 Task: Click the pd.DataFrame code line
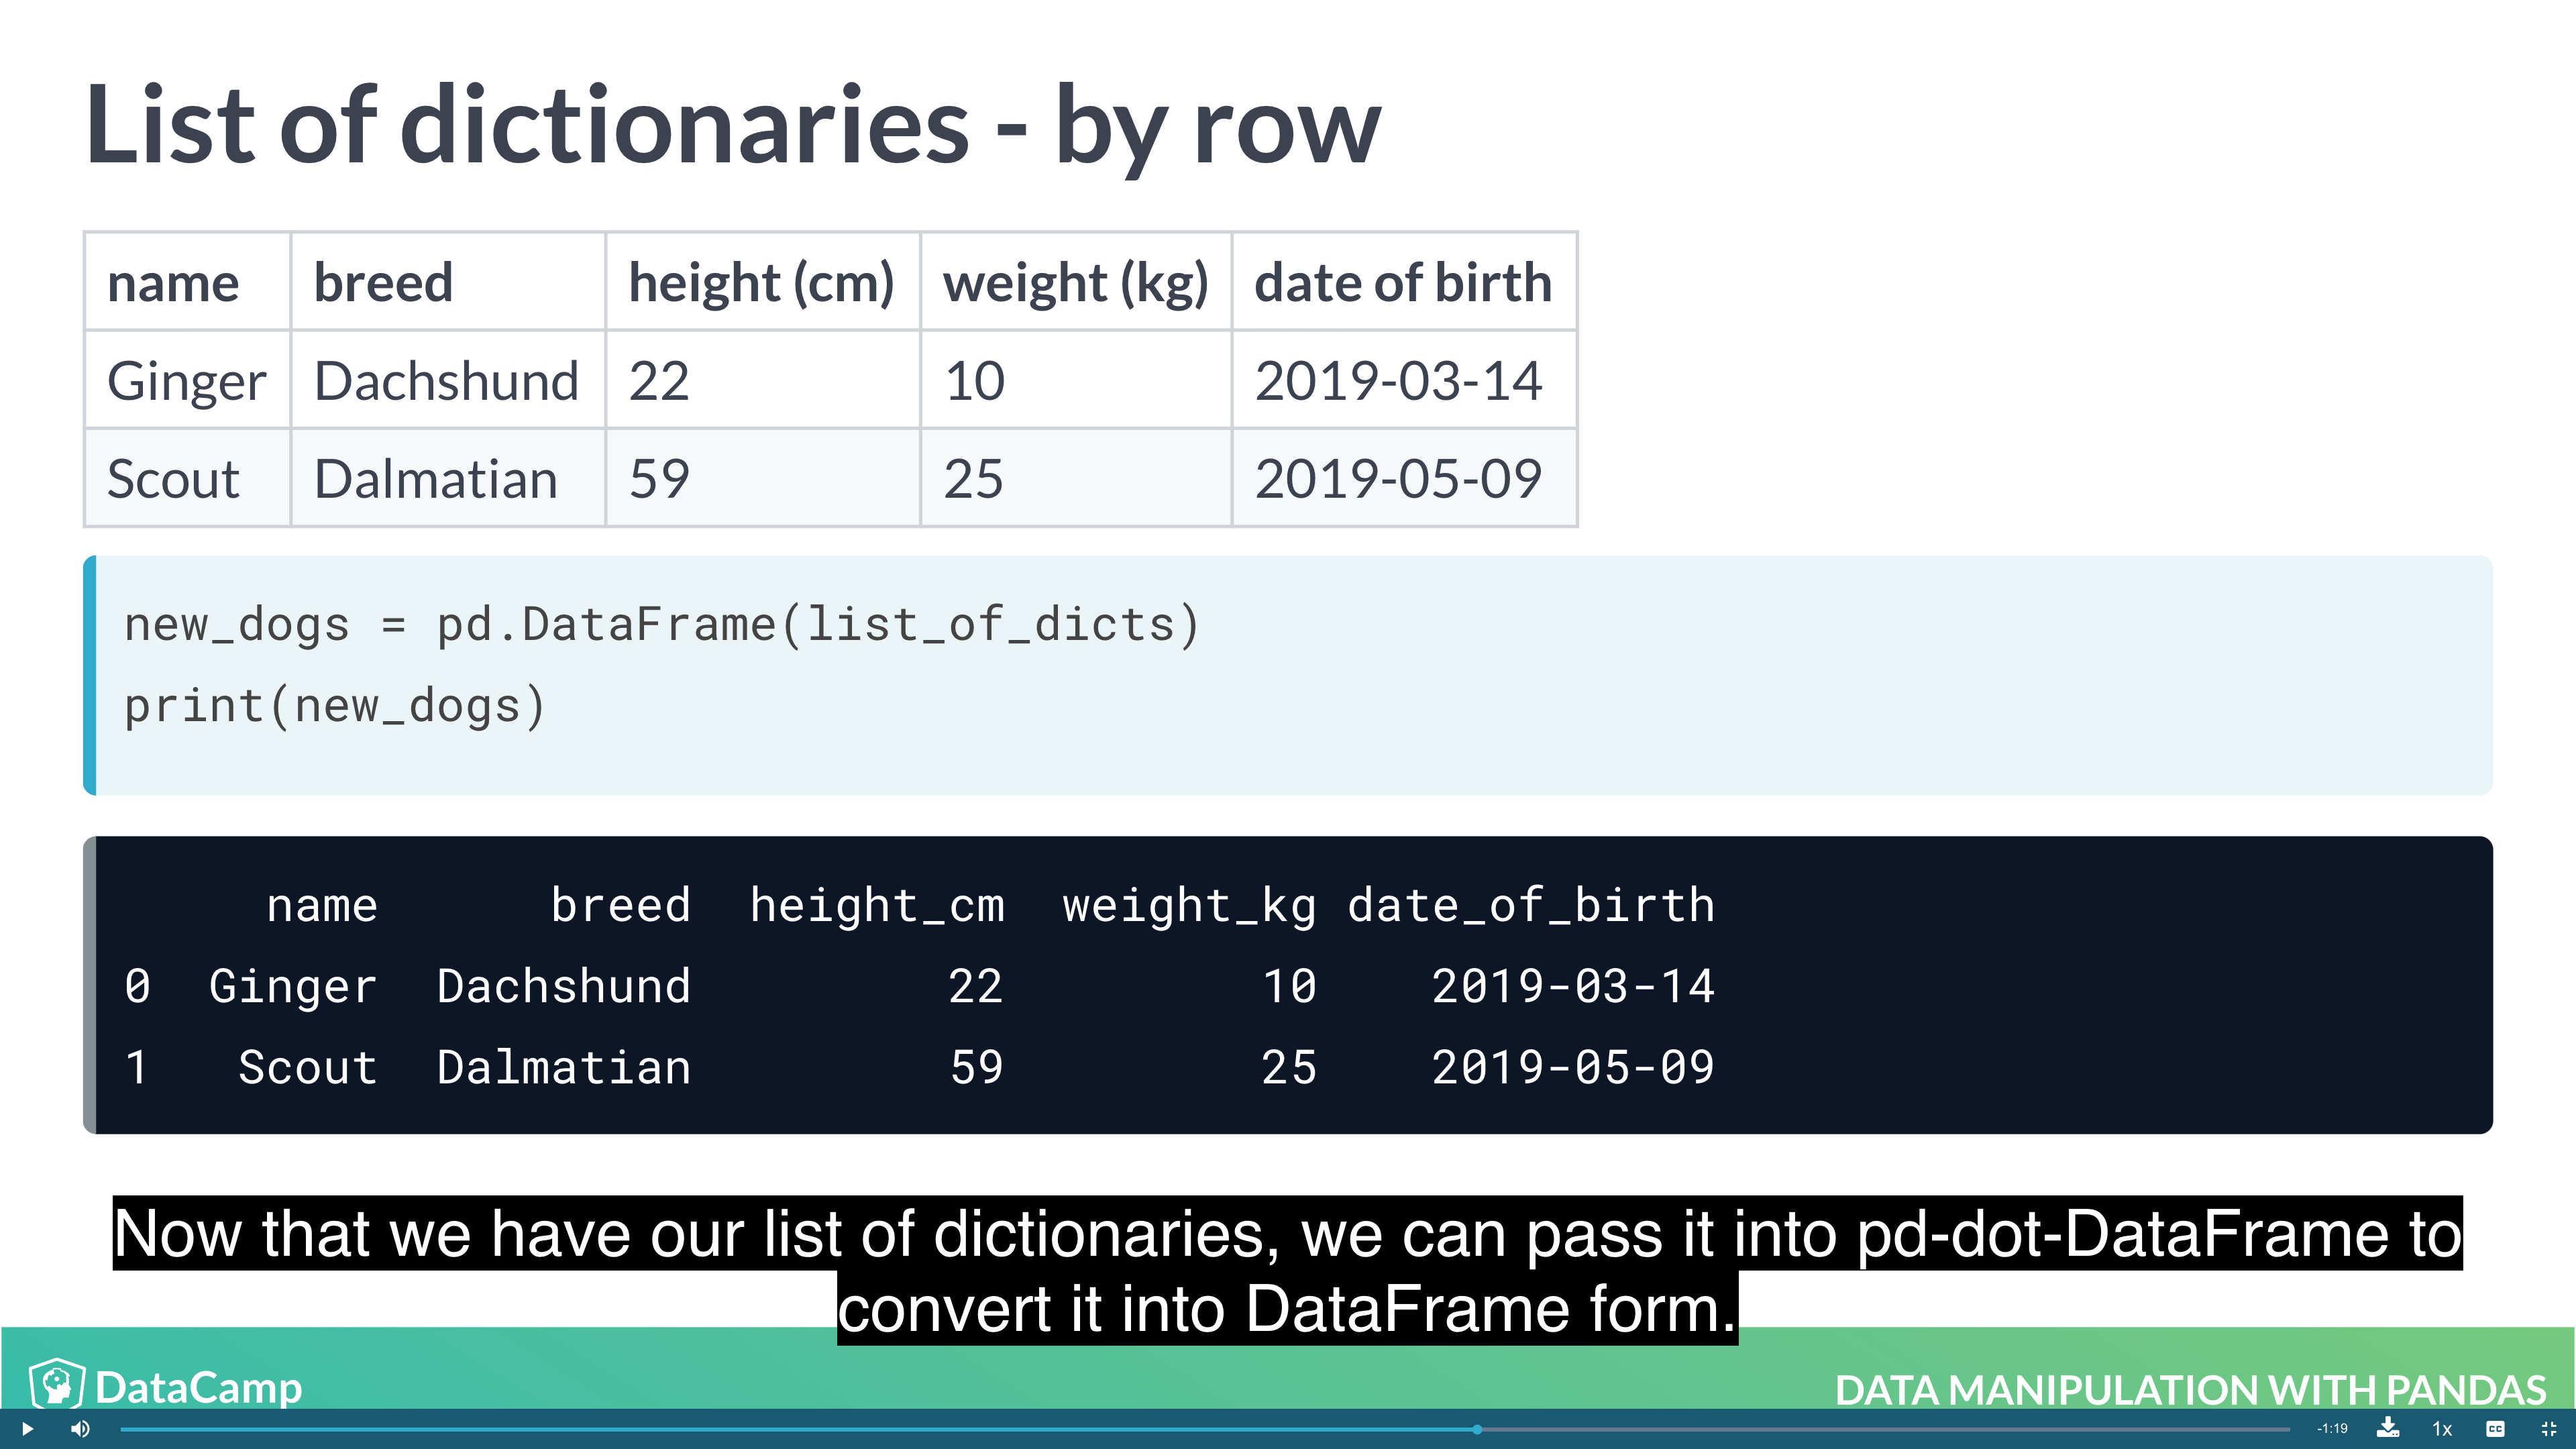pyautogui.click(x=661, y=625)
